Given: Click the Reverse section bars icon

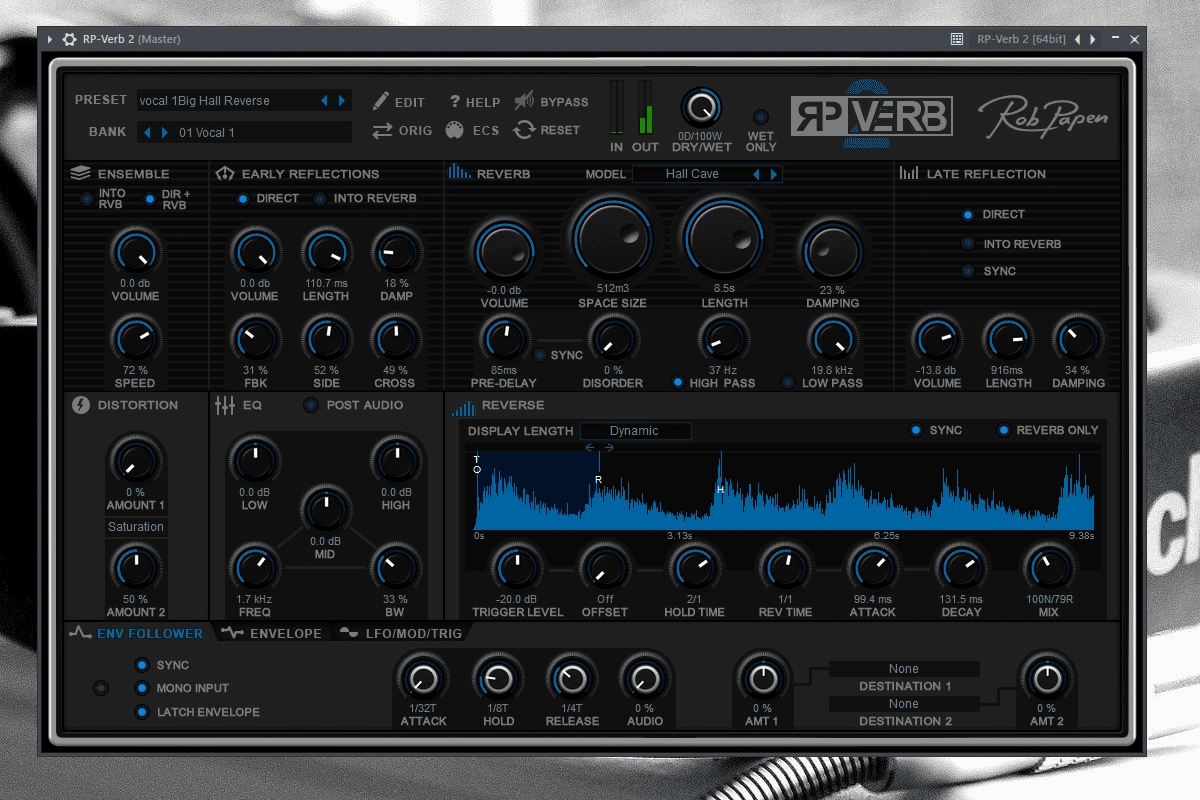Looking at the screenshot, I should pyautogui.click(x=463, y=407).
